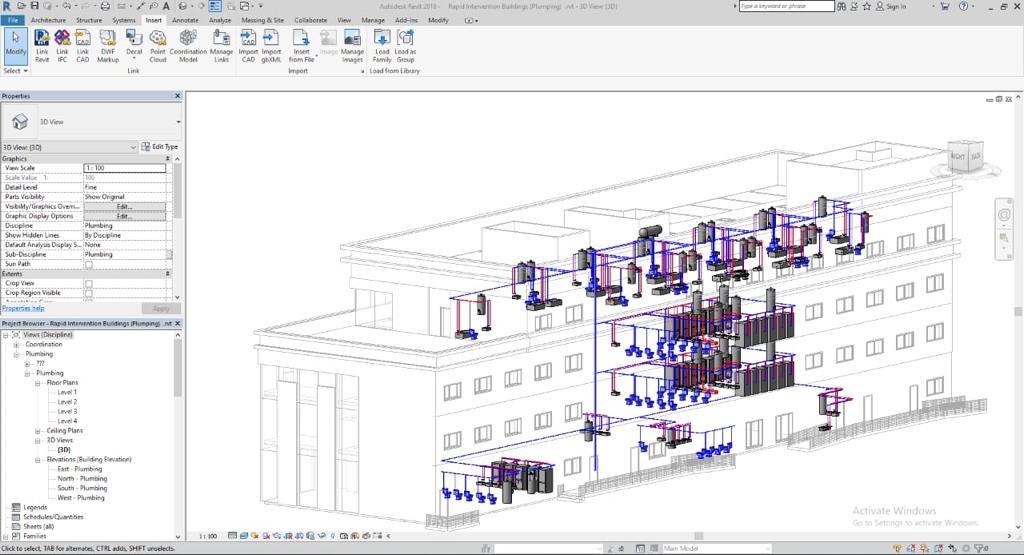Click the Link CAD tool
Viewport: 1024px width, 555px height.
click(82, 46)
